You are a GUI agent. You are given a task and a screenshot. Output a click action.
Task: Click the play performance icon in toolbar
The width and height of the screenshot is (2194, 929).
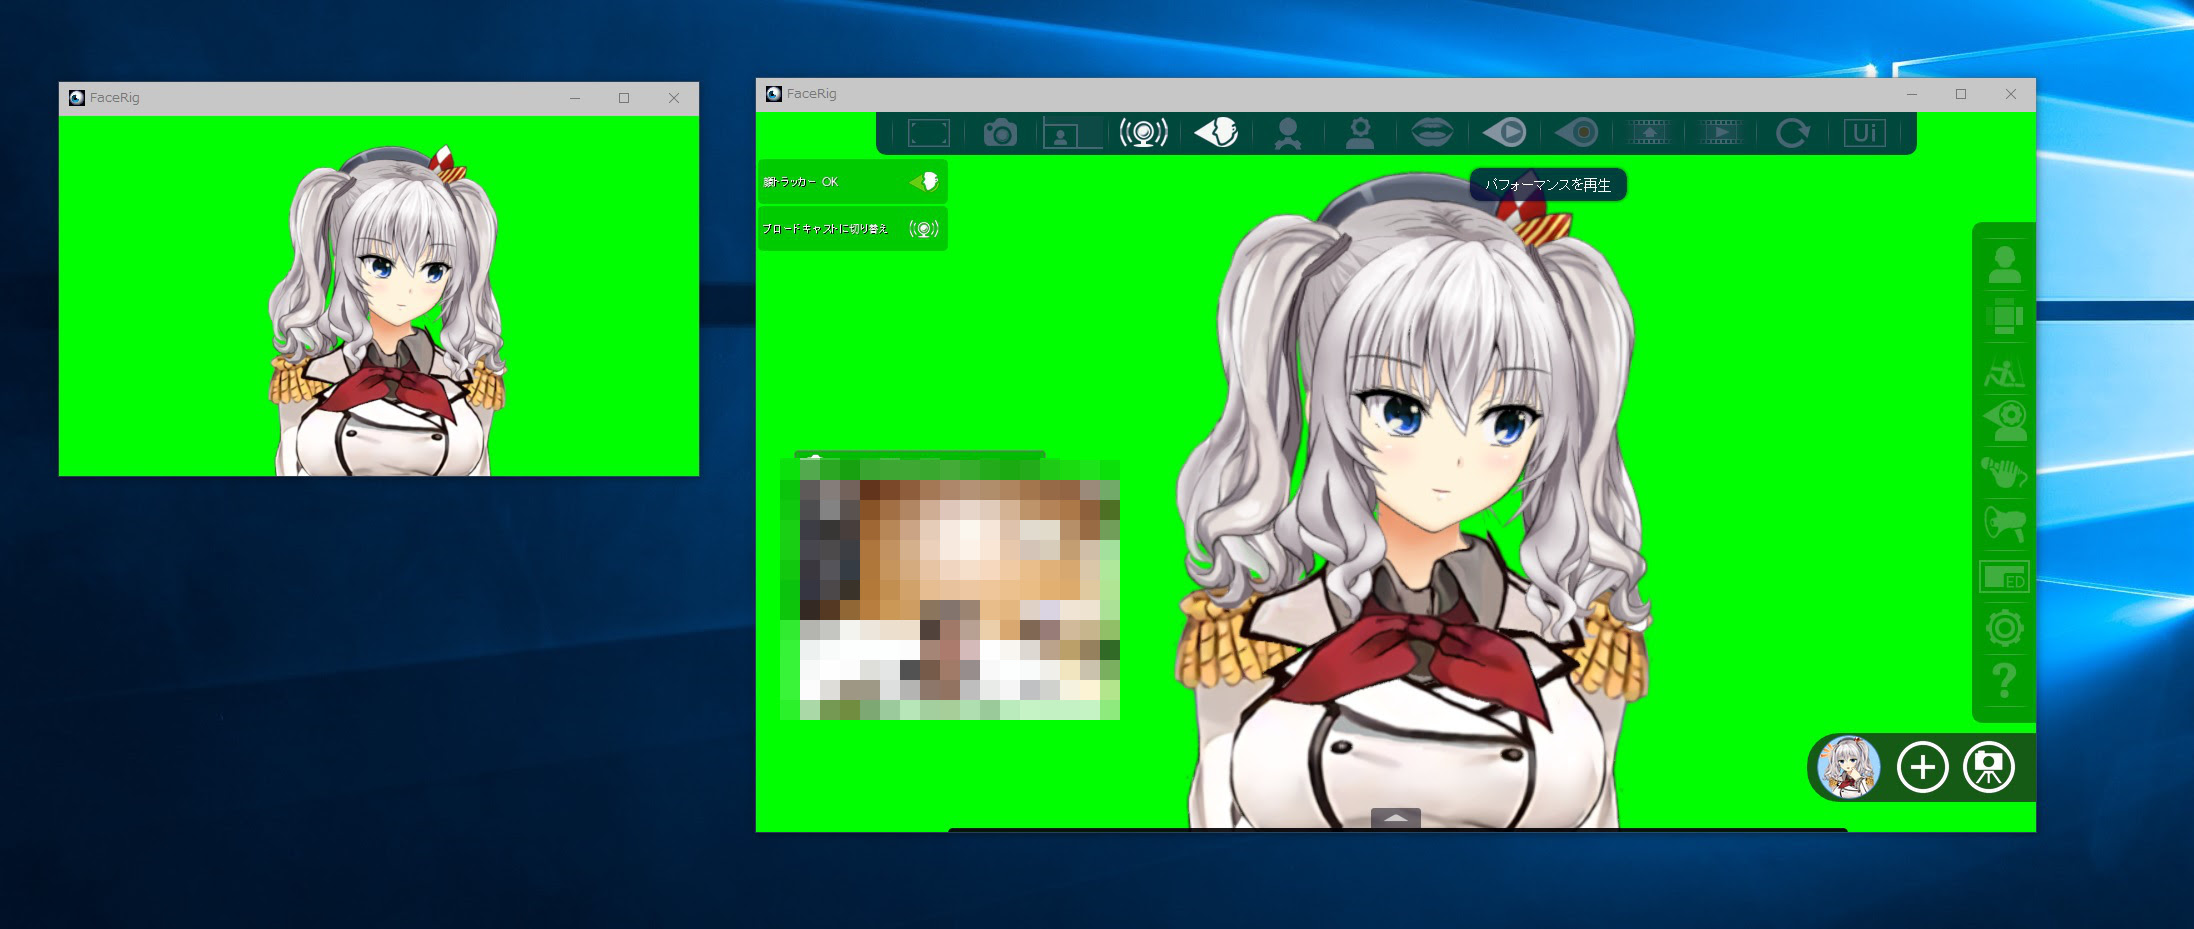click(x=1504, y=132)
